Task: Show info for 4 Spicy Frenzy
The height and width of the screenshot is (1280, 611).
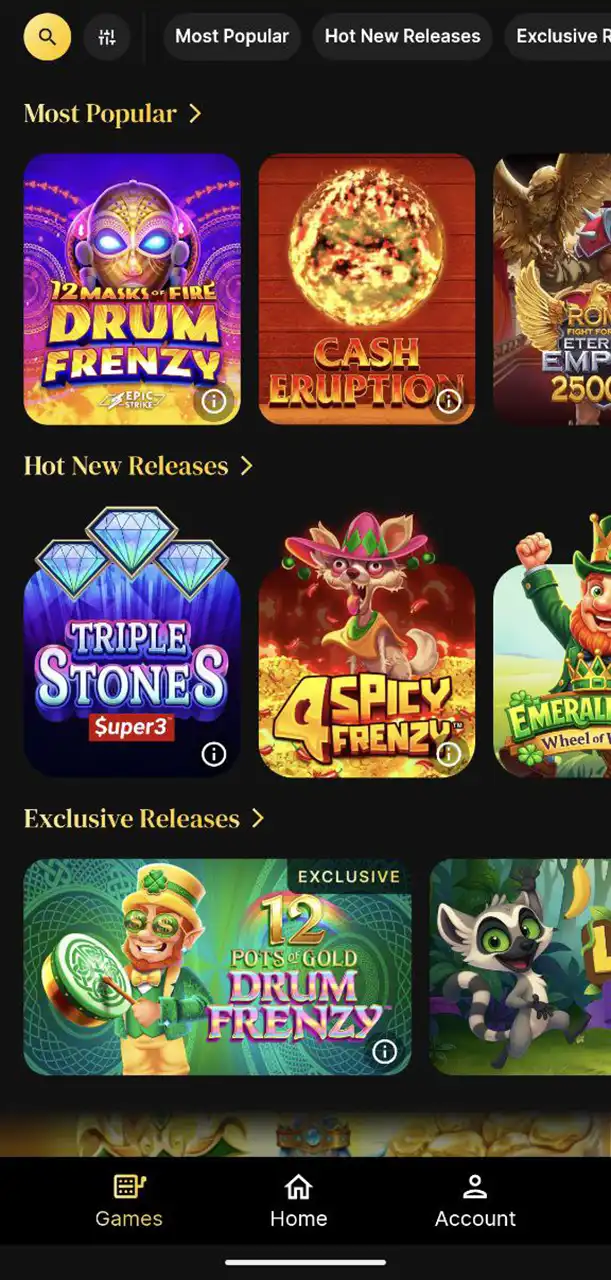Action: click(x=448, y=753)
